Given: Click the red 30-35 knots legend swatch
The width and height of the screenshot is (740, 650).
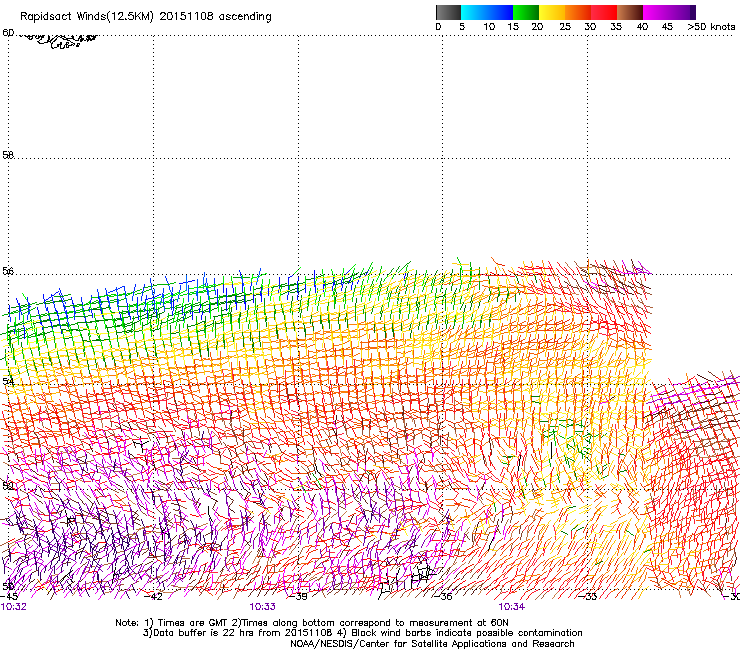Looking at the screenshot, I should [x=604, y=12].
